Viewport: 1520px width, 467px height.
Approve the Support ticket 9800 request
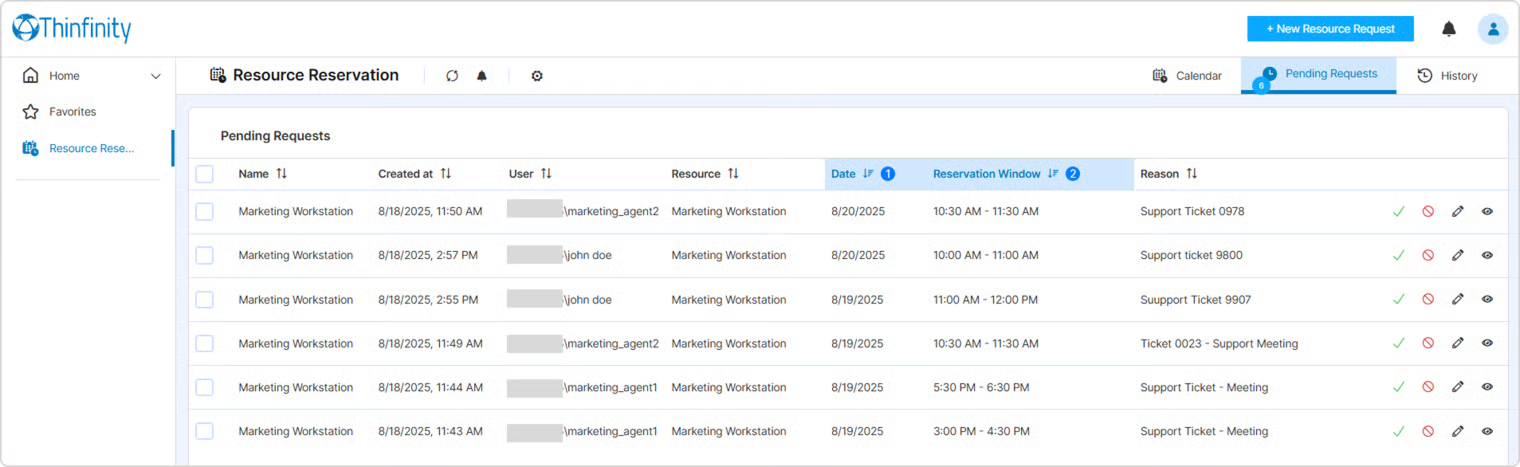coord(1399,256)
